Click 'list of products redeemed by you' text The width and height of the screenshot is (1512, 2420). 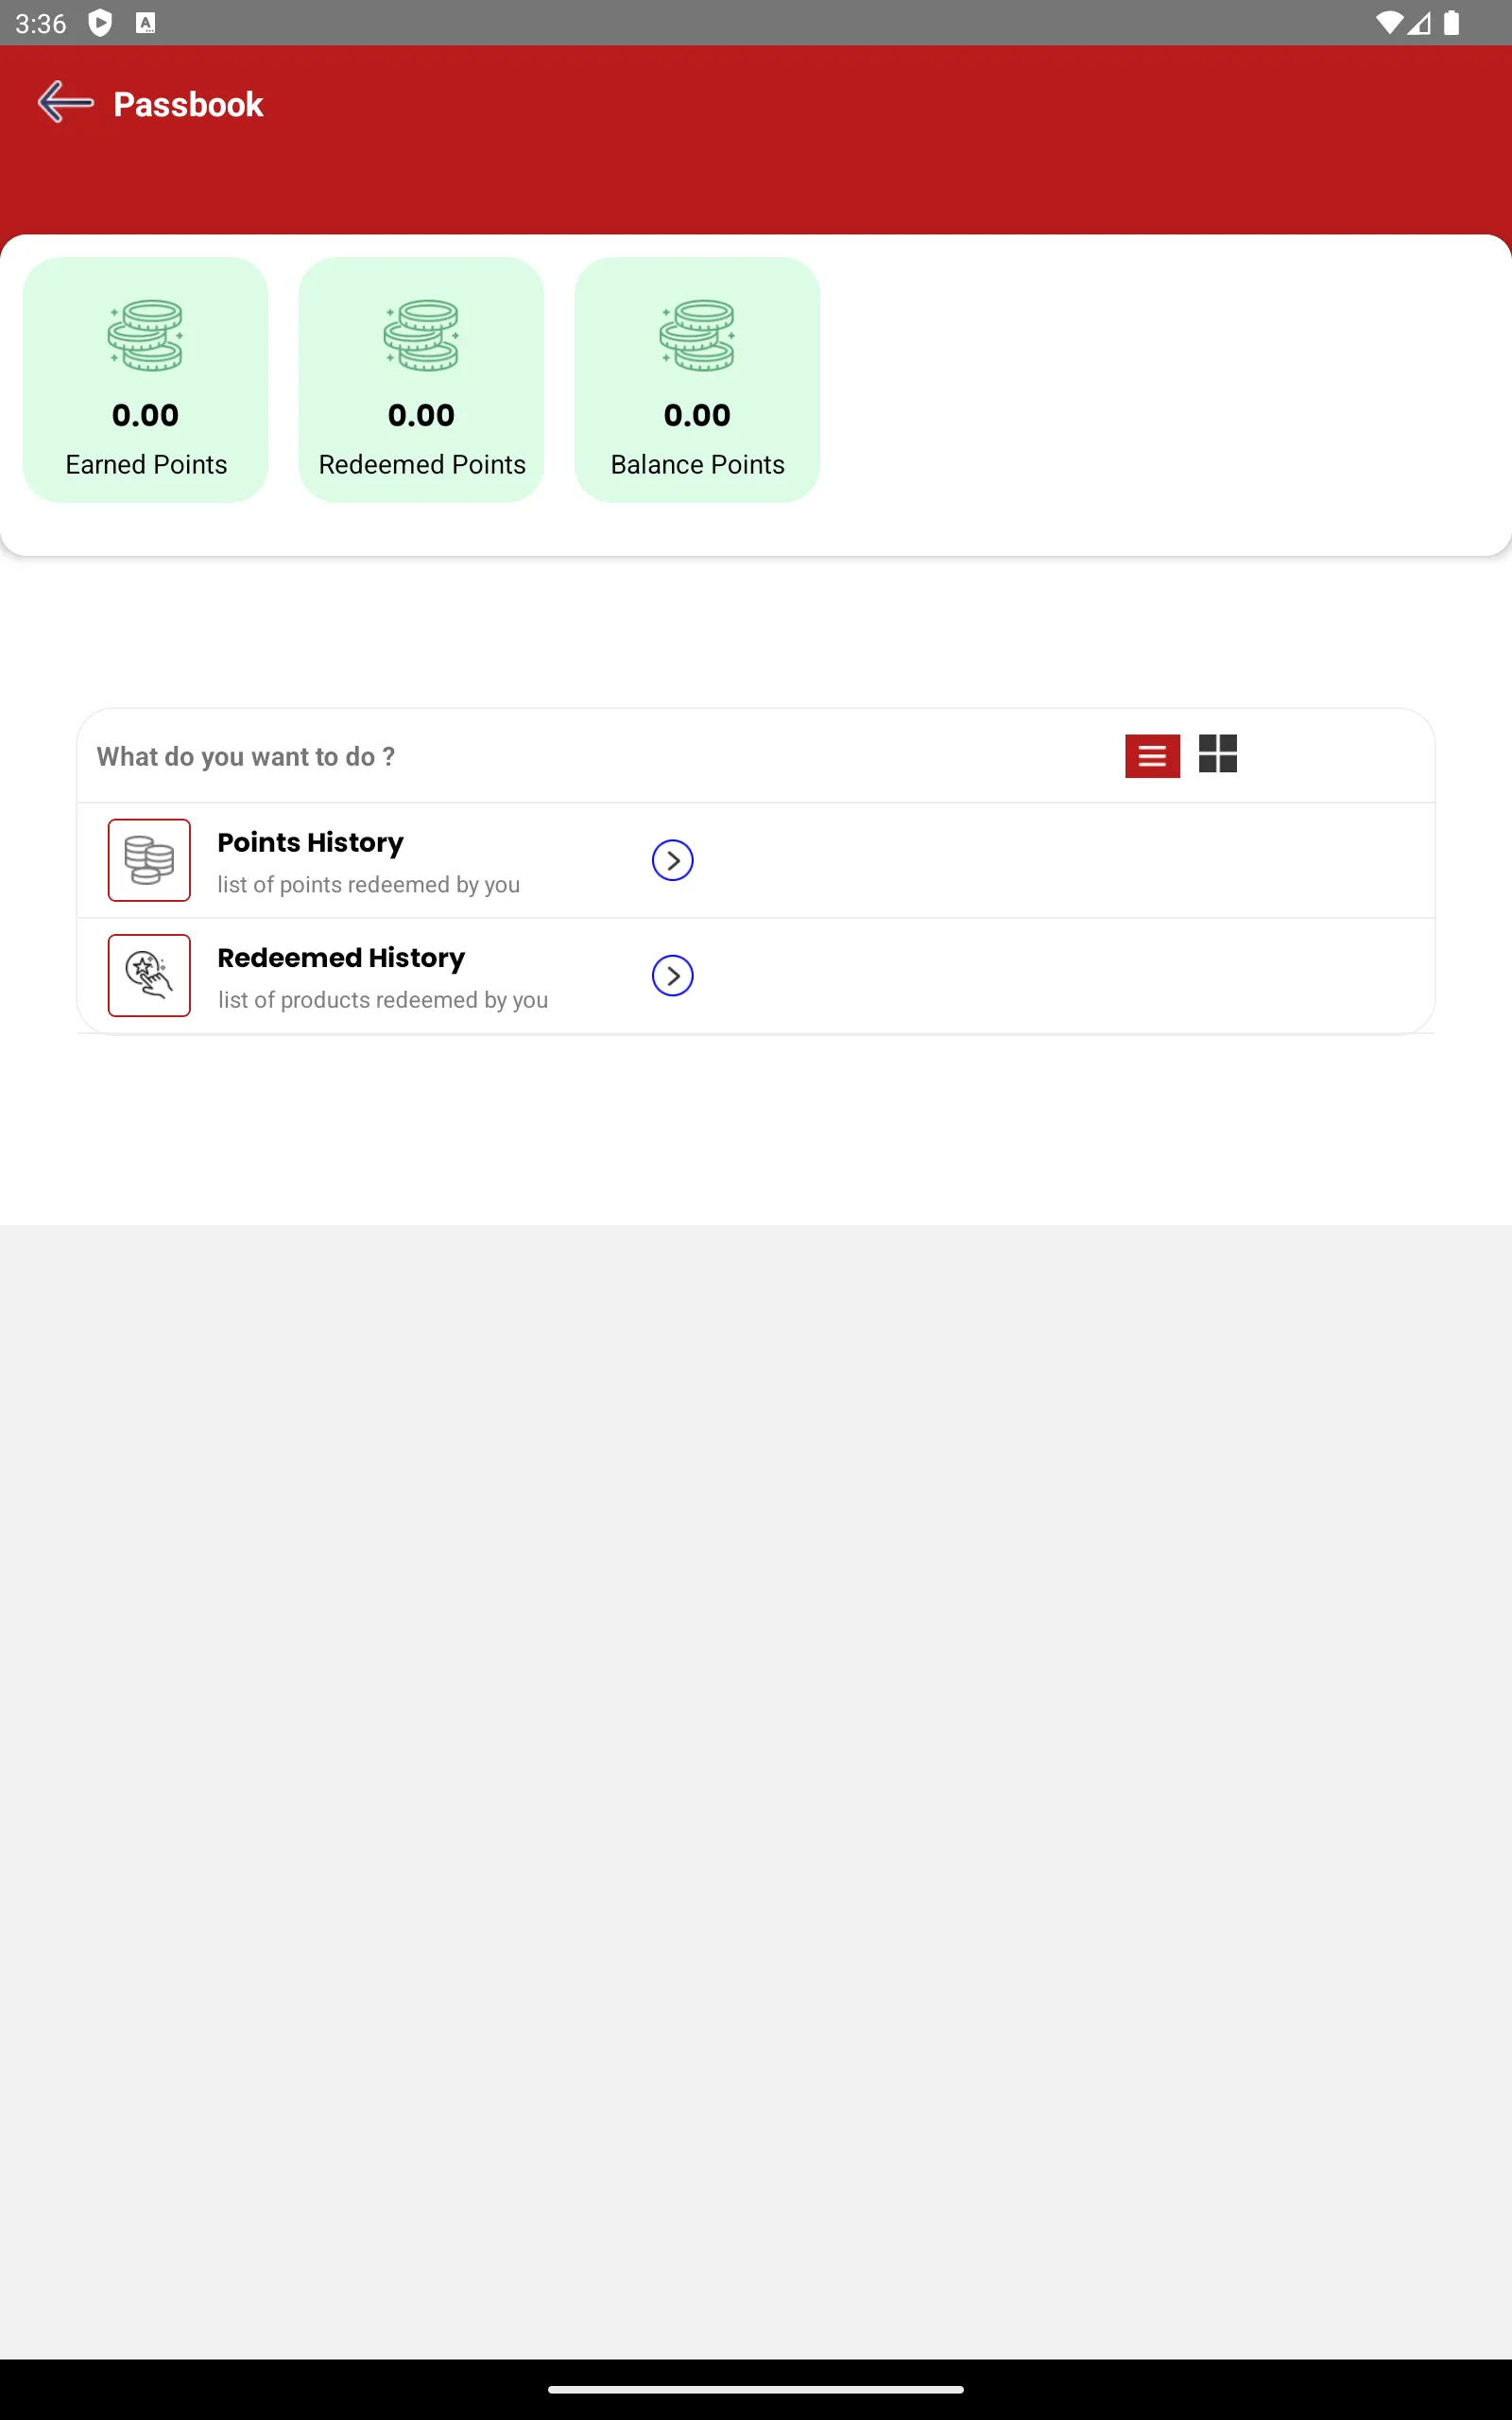(383, 1000)
